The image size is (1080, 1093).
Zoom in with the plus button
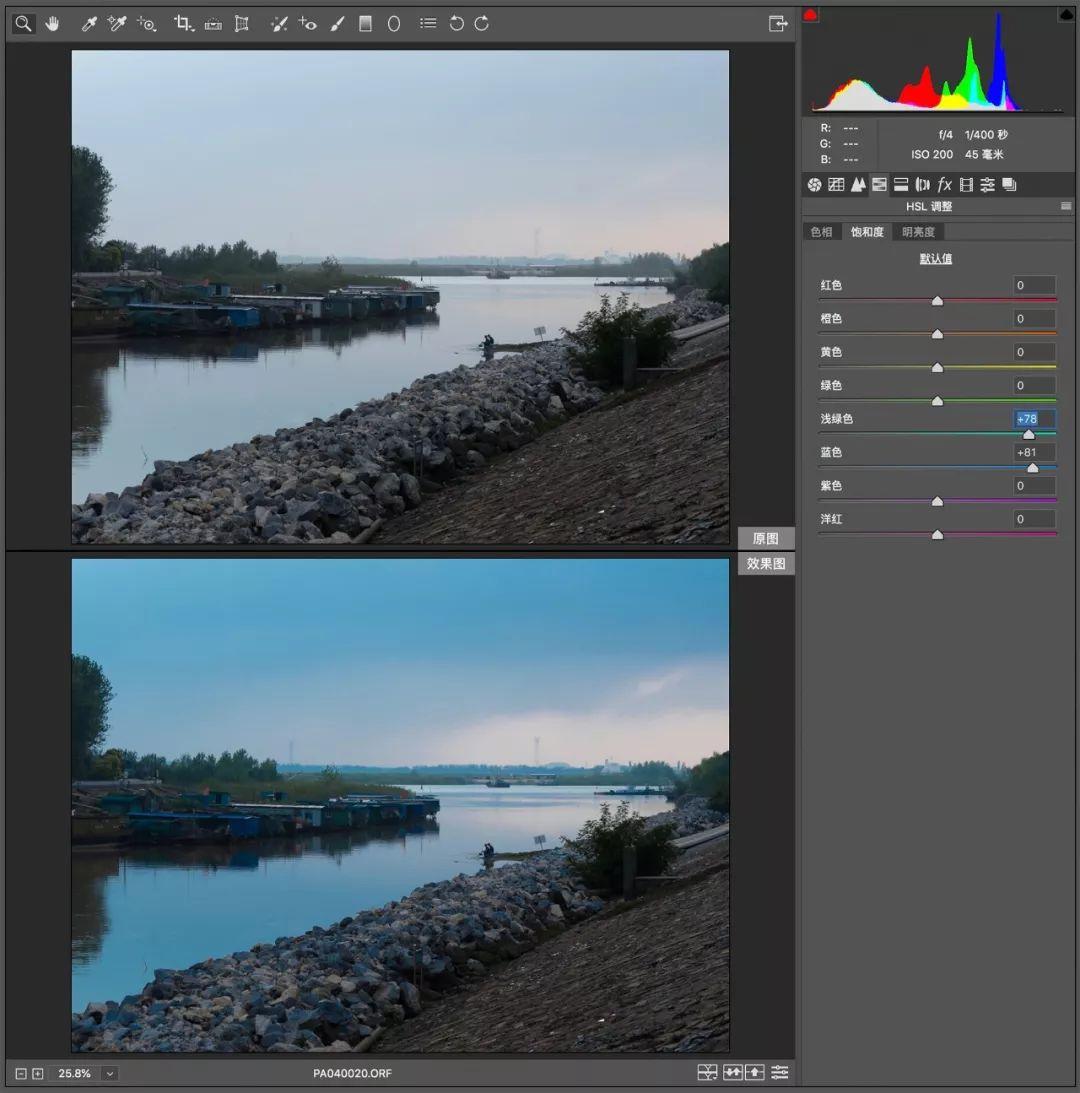38,1073
